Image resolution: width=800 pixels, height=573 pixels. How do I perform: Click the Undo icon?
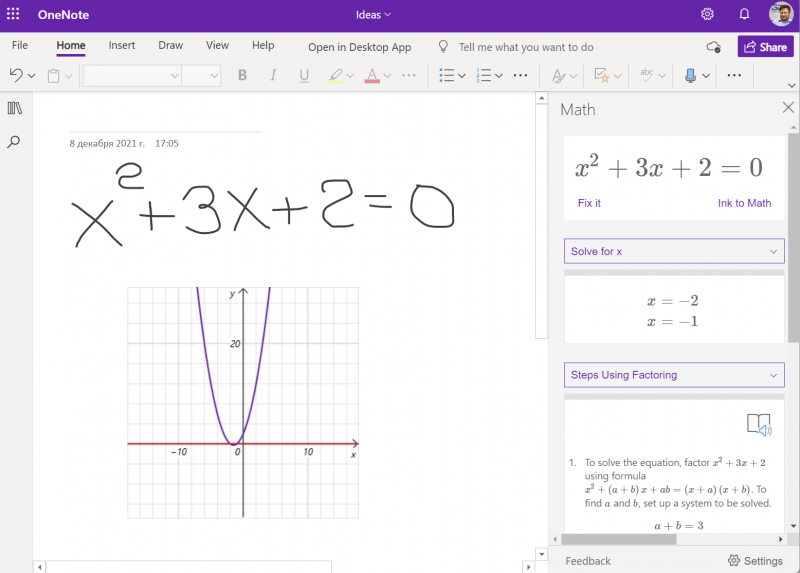point(16,75)
